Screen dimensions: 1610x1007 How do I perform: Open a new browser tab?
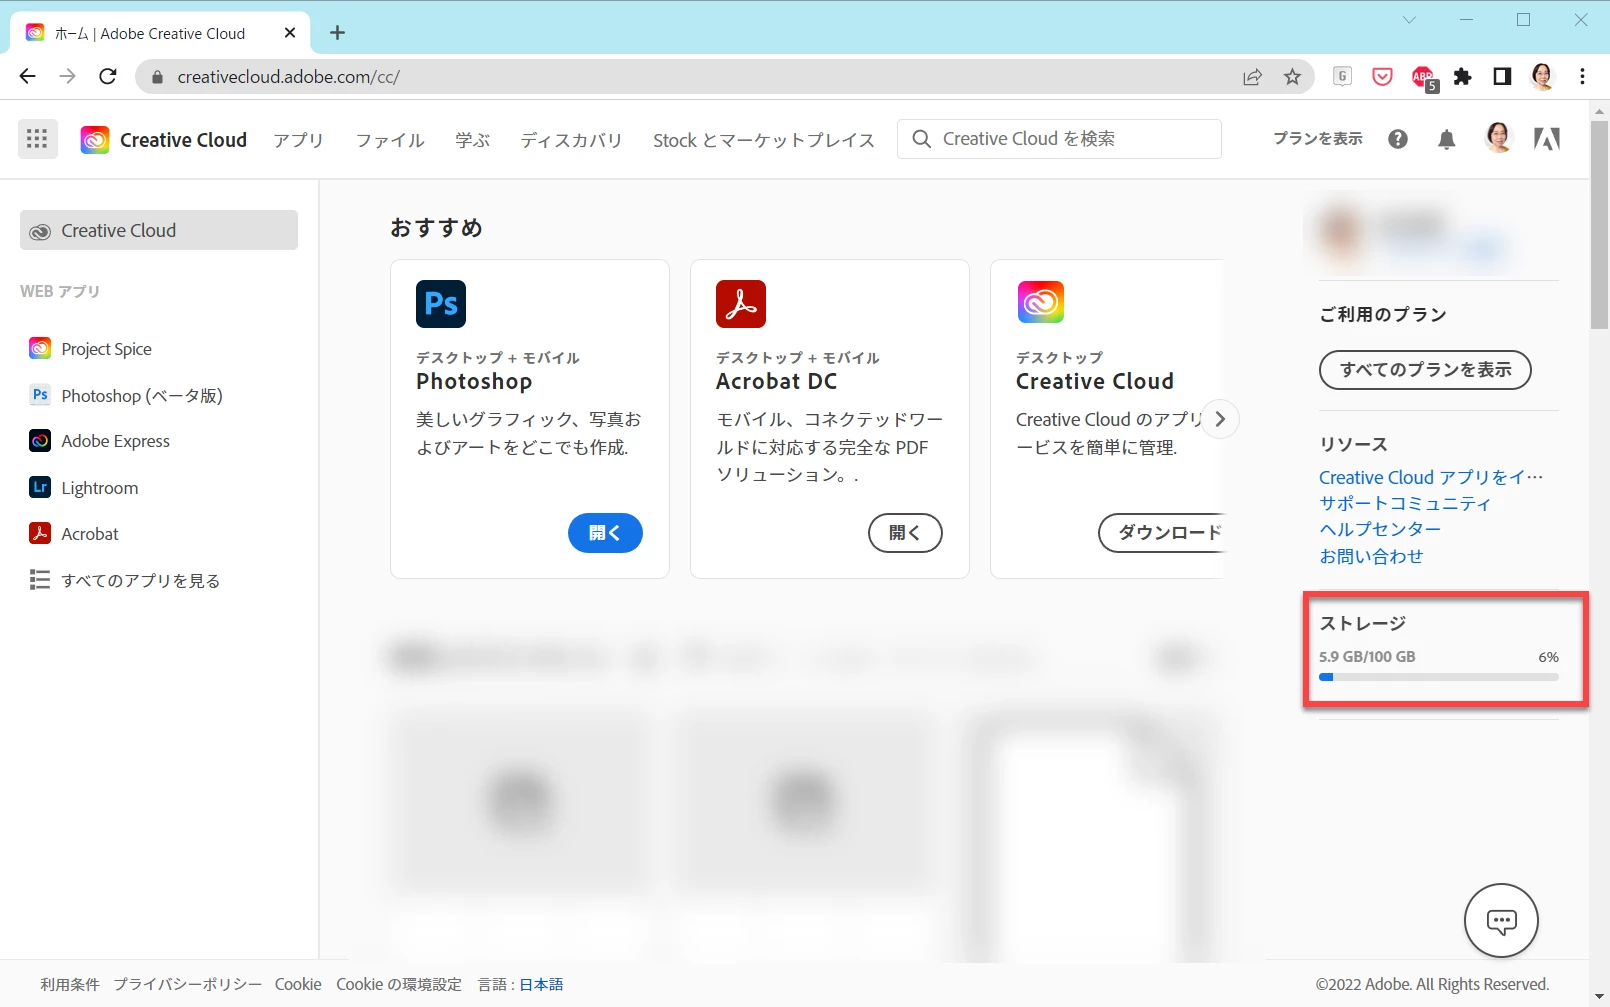337,33
